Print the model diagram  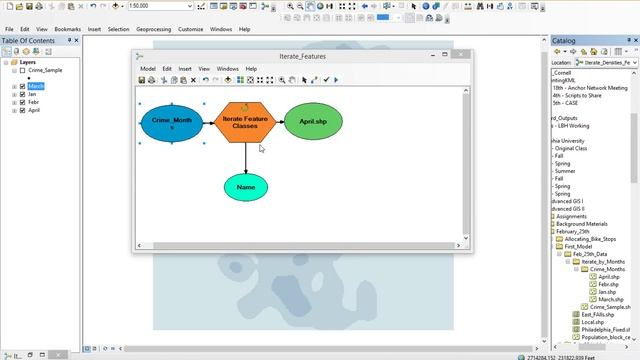(151, 80)
